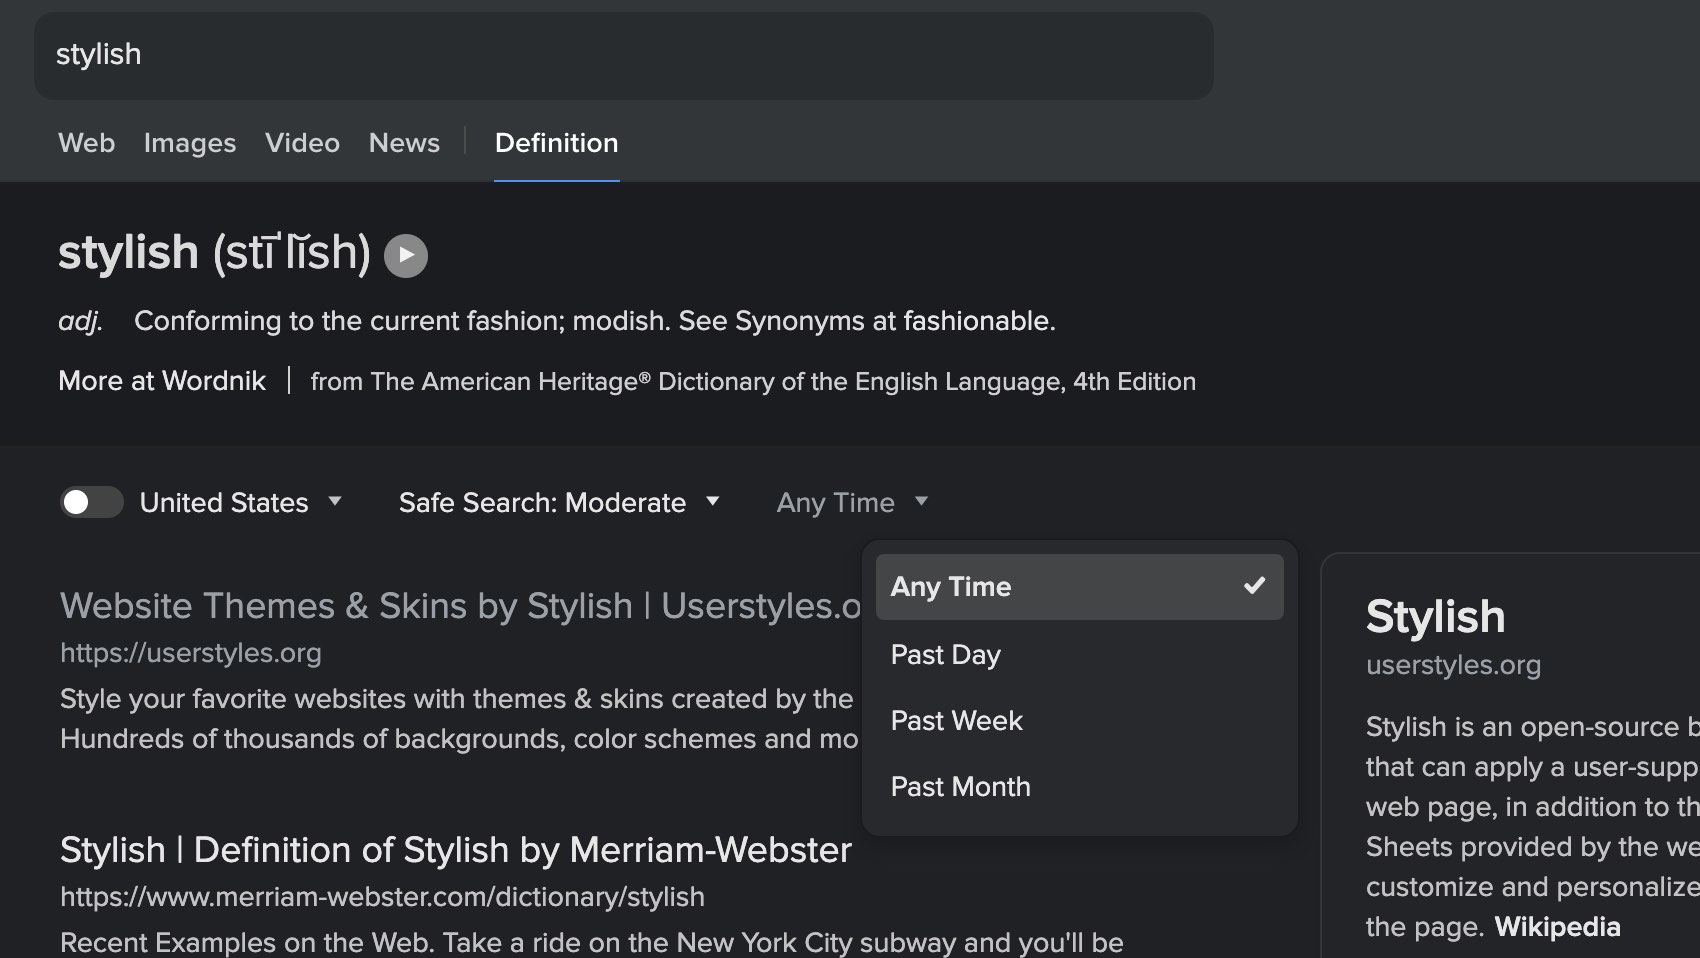Click the 'adj.' part-of-speech label

click(x=80, y=321)
